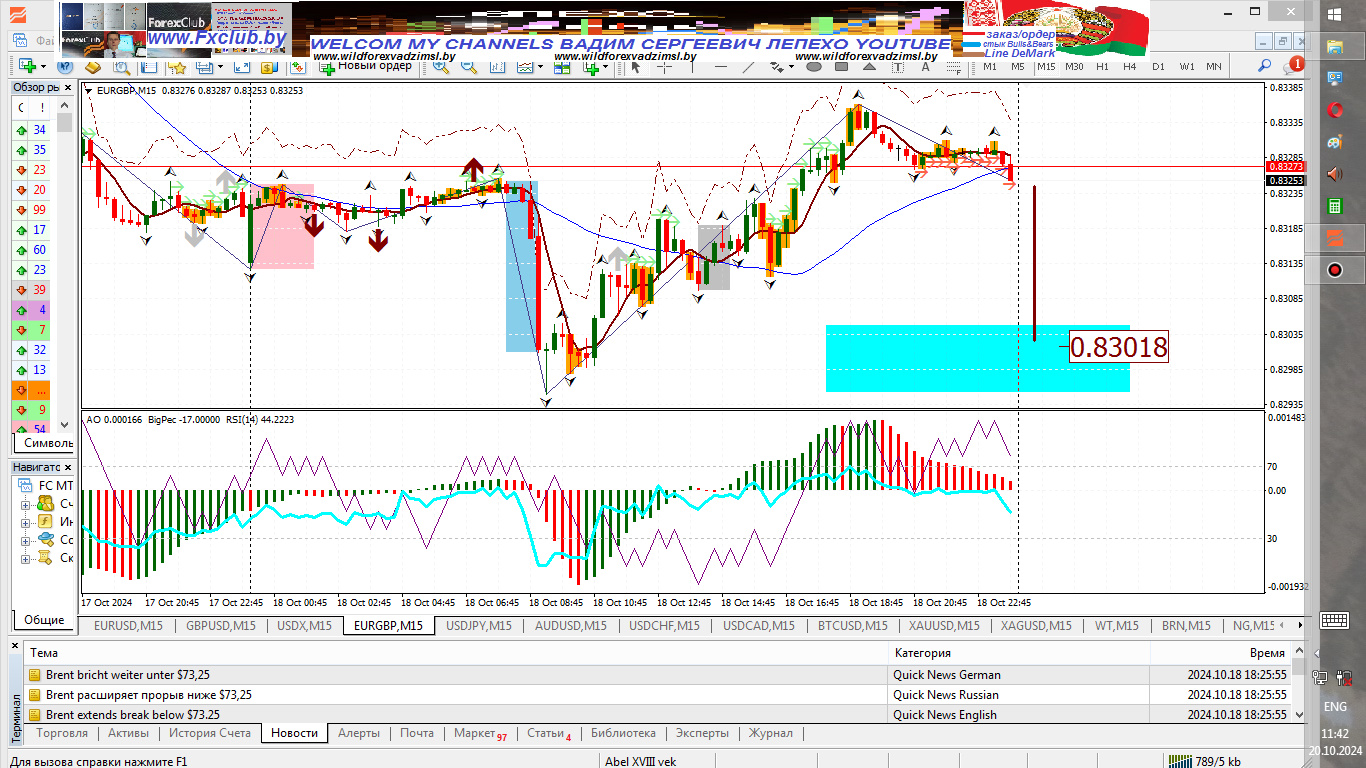Select the cursor arrow tool
1366x768 pixels.
(635, 66)
